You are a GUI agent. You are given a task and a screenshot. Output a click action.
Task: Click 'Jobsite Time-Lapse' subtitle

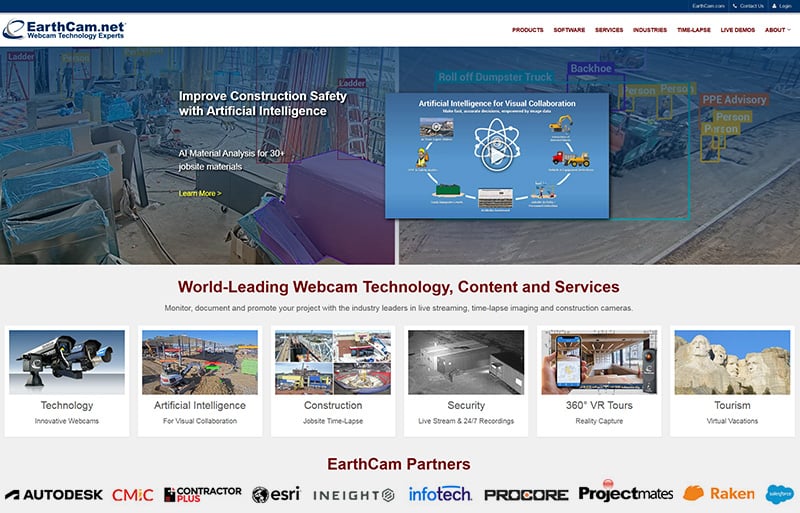(x=333, y=421)
